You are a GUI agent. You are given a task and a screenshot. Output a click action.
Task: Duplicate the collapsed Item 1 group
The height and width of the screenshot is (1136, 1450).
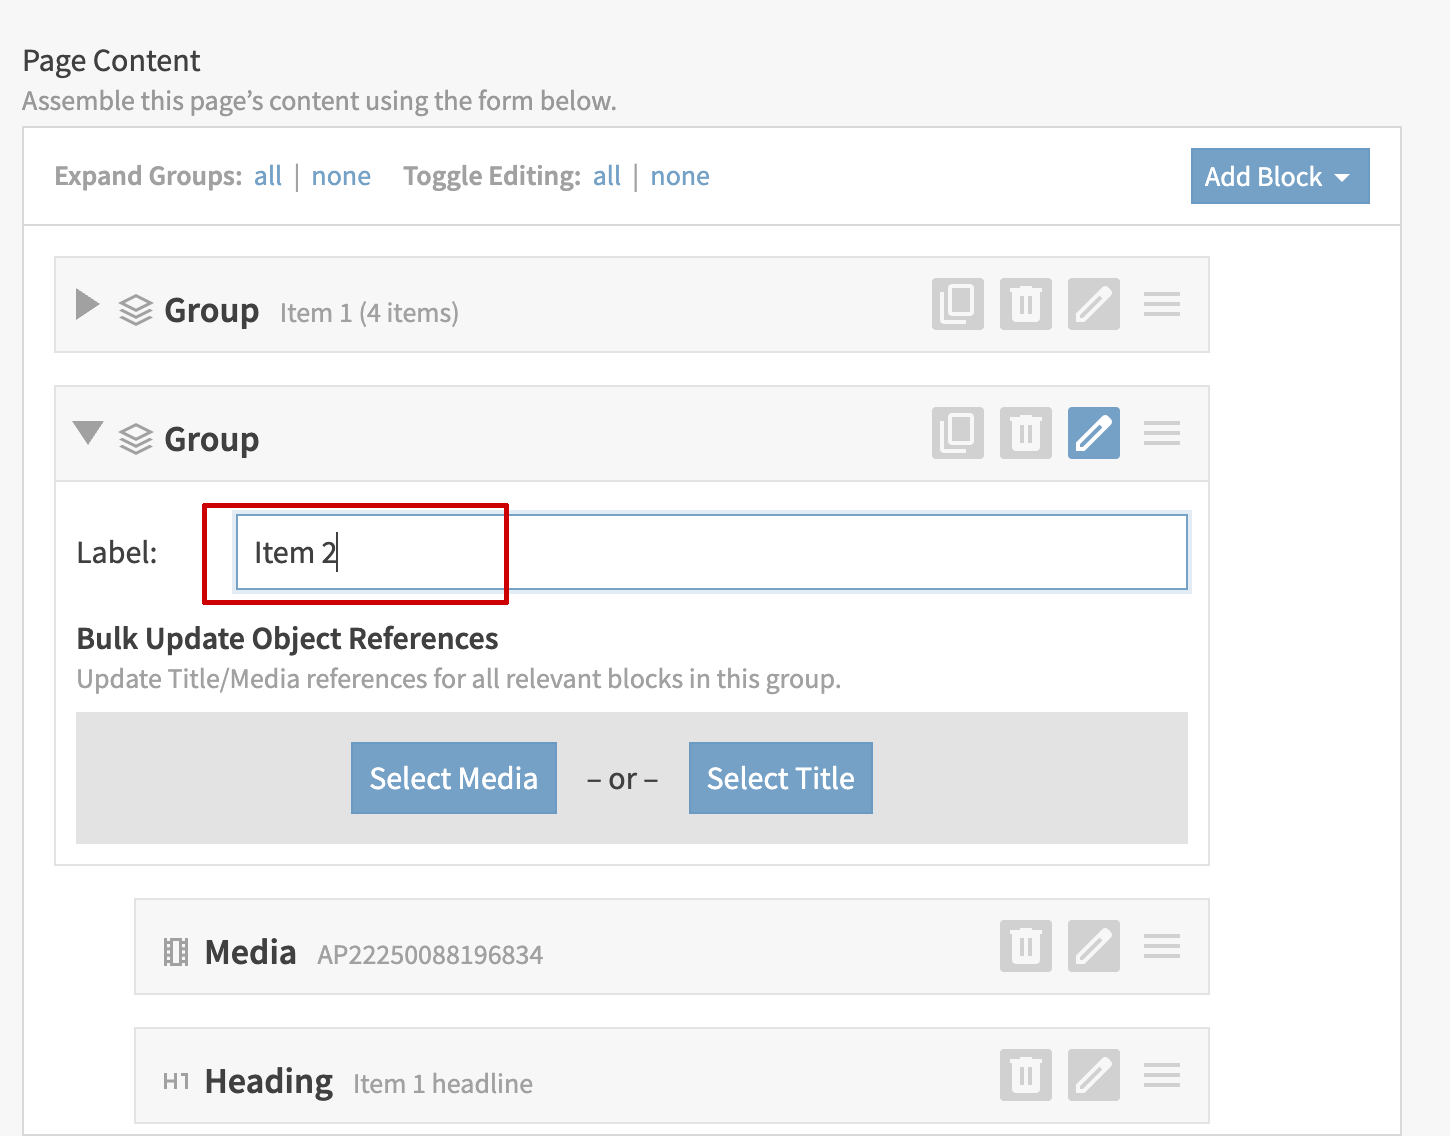click(x=957, y=304)
